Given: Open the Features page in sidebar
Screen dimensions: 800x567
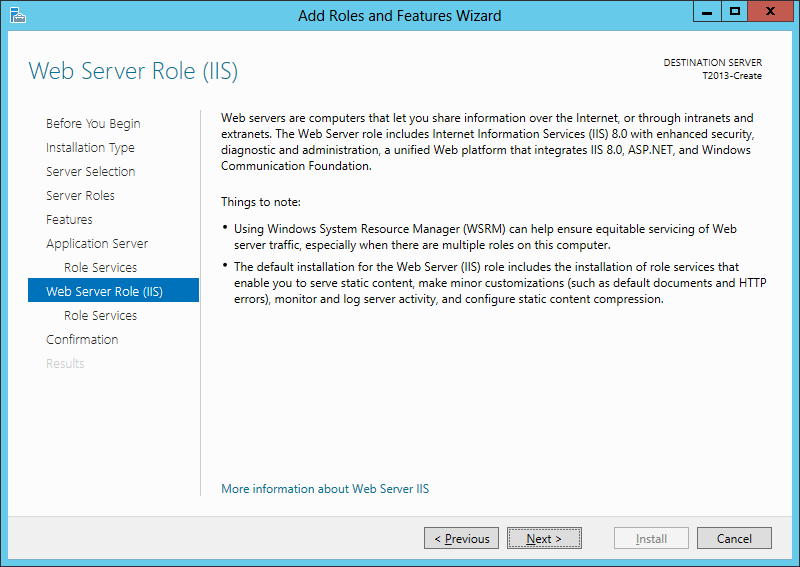Looking at the screenshot, I should (69, 220).
